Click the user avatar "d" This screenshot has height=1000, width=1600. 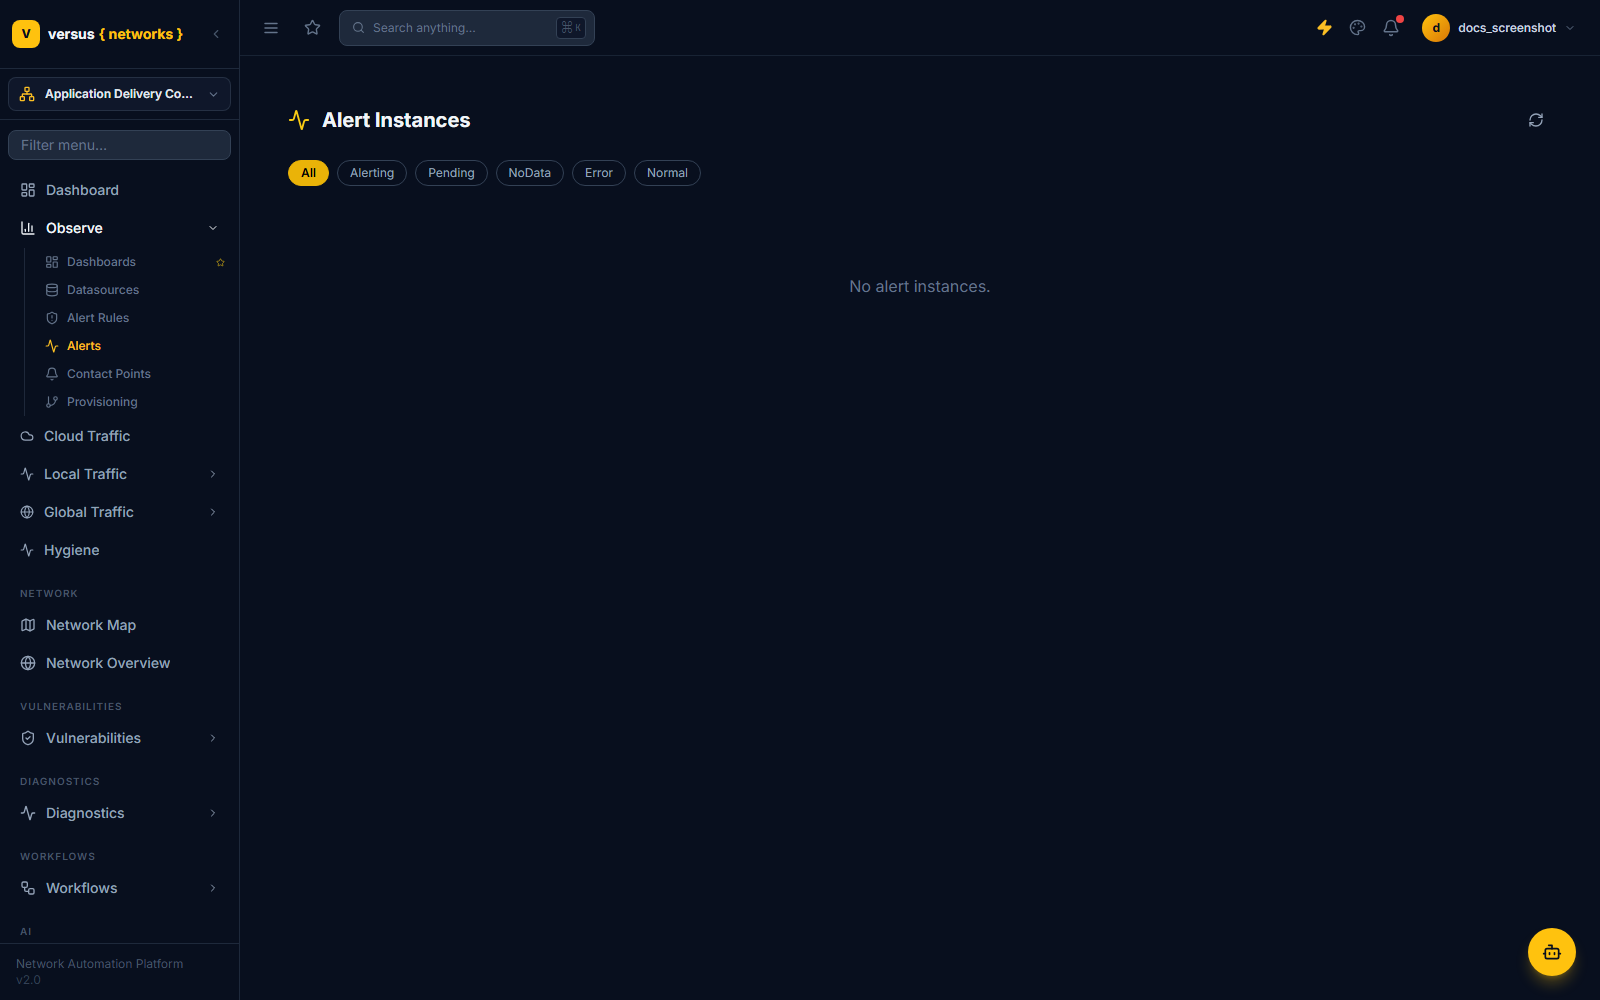(x=1436, y=28)
